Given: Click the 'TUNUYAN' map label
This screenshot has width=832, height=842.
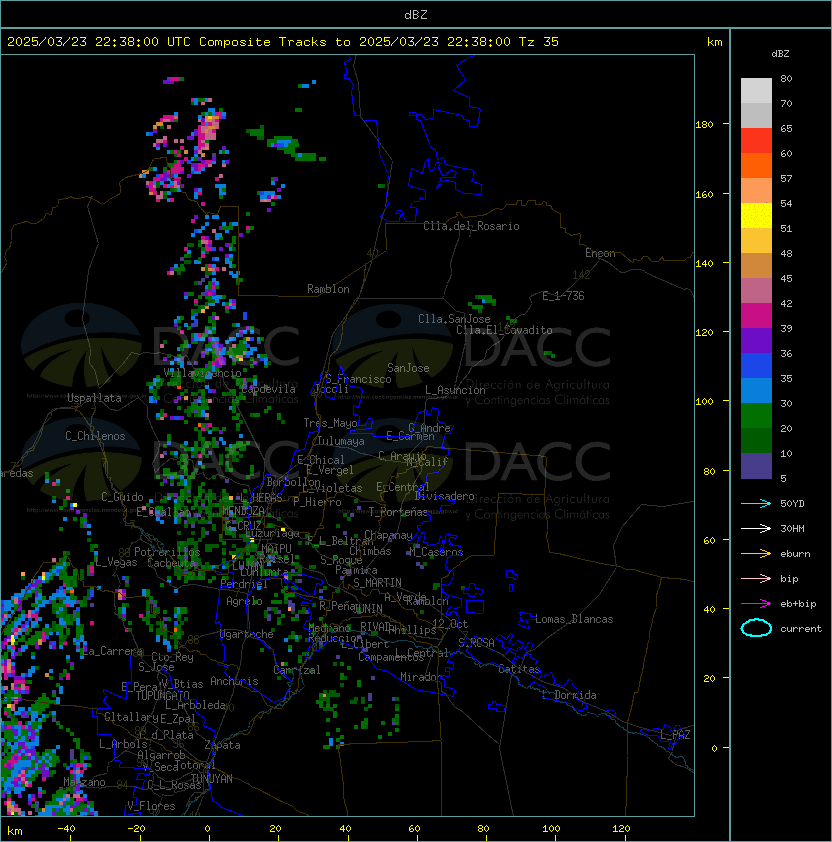Looking at the screenshot, I should [212, 779].
